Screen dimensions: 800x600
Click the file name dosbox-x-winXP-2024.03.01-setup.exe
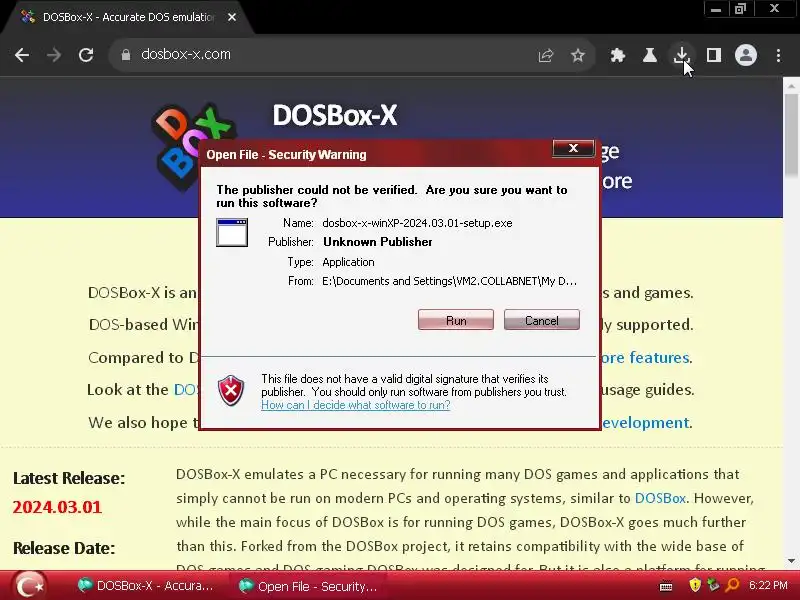click(x=417, y=223)
